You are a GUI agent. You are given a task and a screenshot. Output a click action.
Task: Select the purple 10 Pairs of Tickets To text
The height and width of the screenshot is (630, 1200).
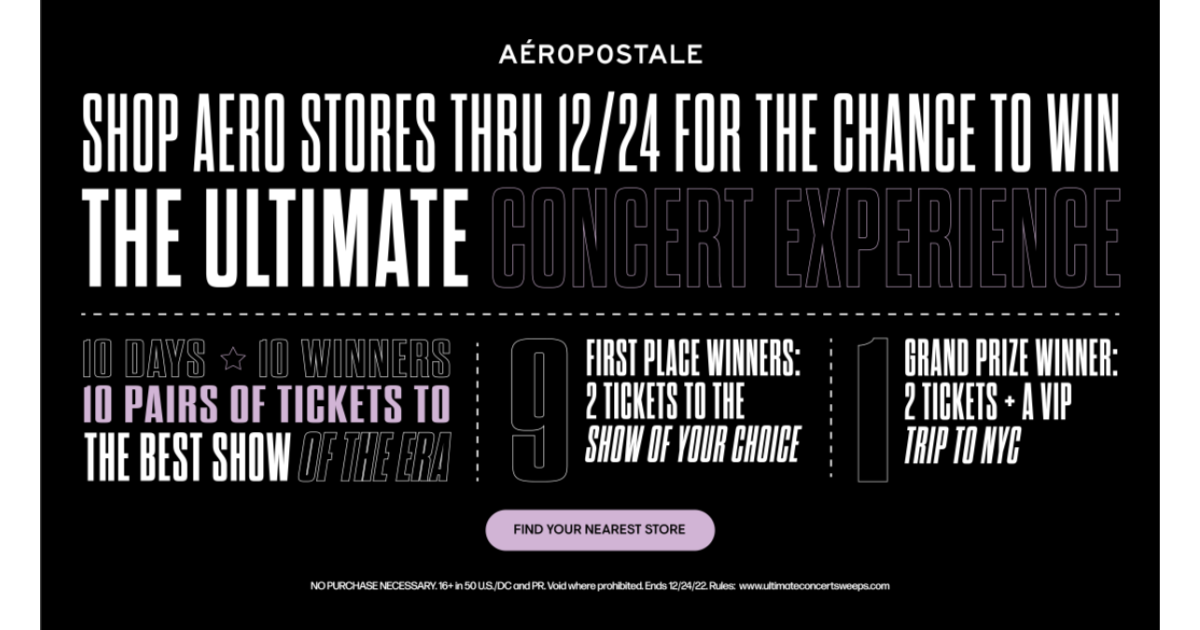point(267,406)
